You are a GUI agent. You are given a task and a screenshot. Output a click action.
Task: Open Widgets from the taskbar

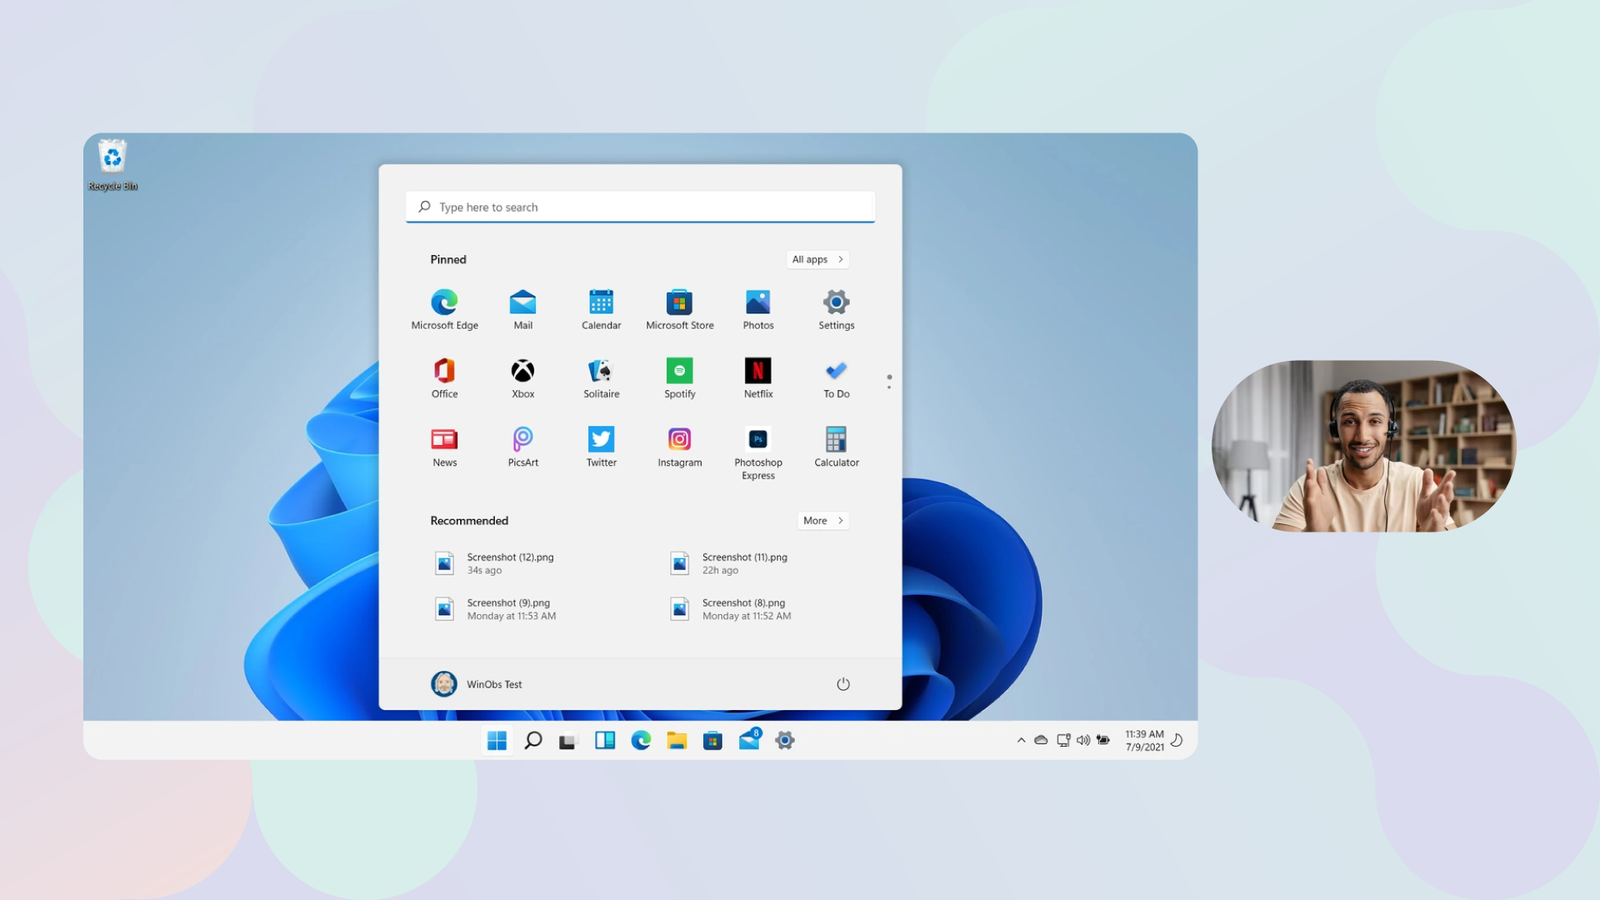click(x=605, y=740)
